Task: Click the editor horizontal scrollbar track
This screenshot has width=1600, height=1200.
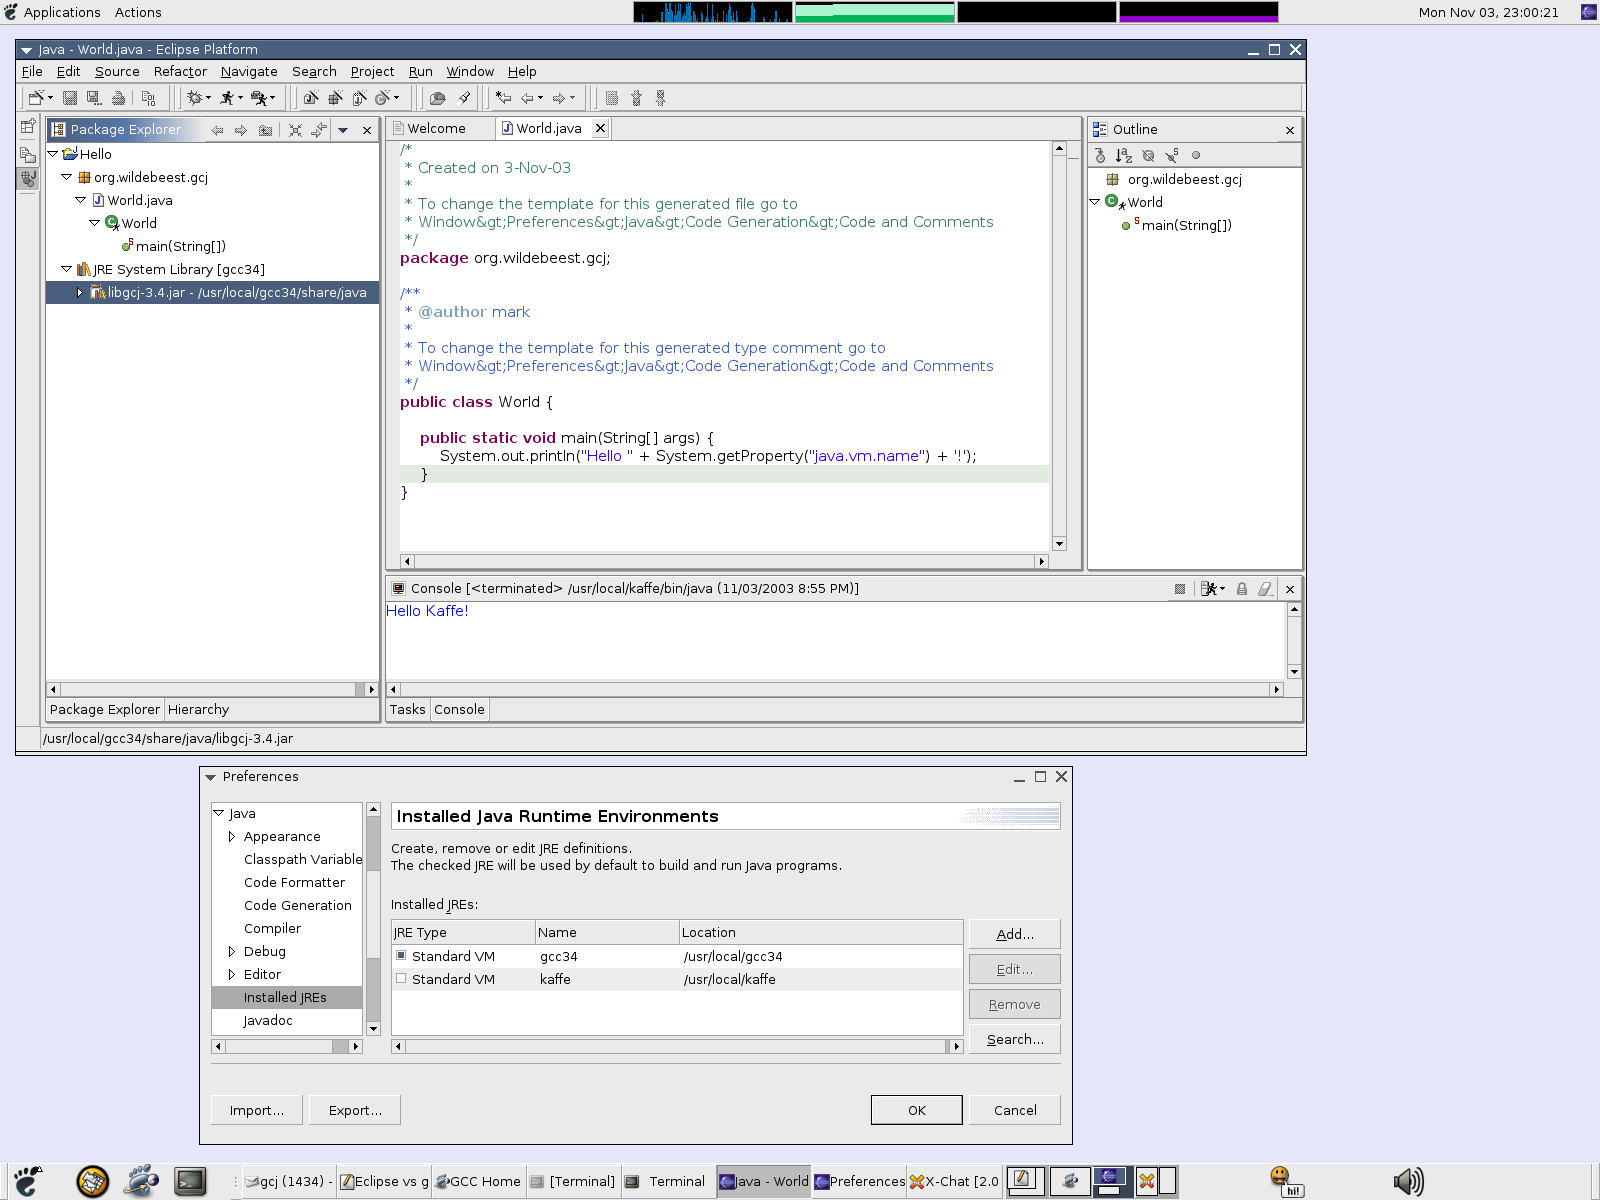Action: (724, 561)
